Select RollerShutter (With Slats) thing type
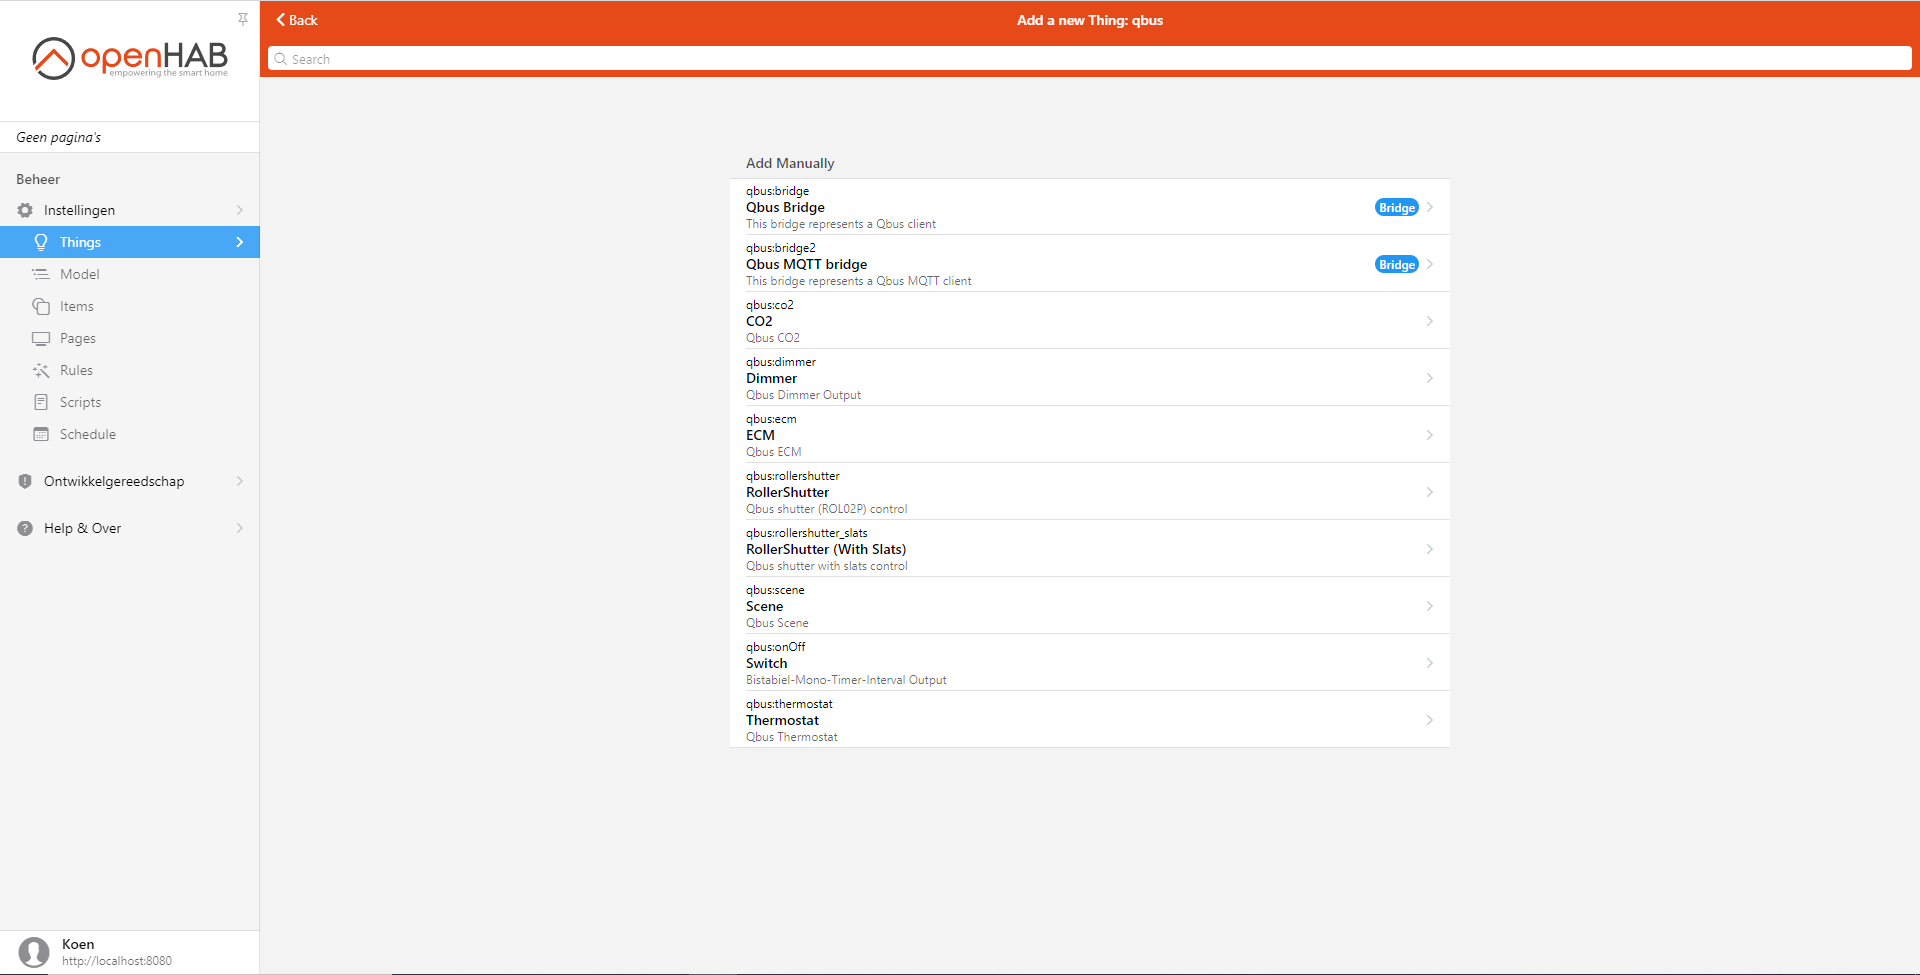This screenshot has width=1920, height=975. (1090, 549)
